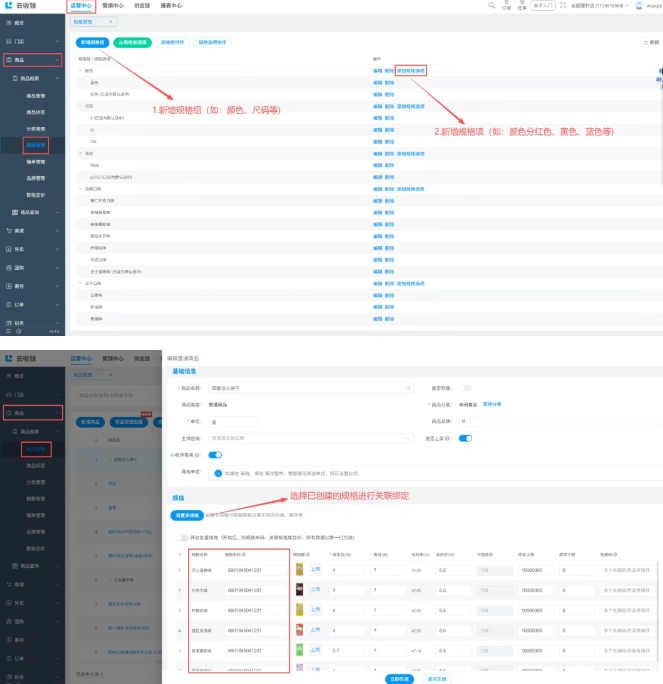Close the 规格管理 page tab with X
Screen dimensions: 663x684
tap(110, 22)
